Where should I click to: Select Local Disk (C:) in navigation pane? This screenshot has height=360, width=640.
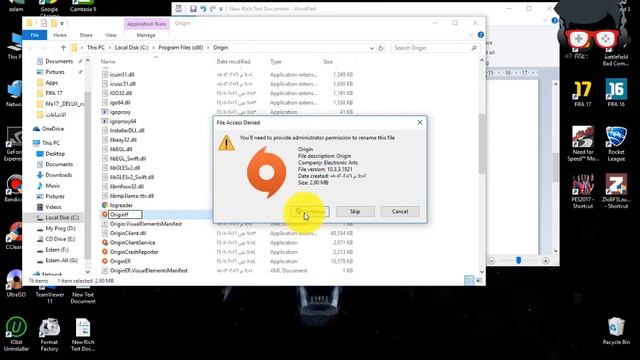(x=62, y=218)
